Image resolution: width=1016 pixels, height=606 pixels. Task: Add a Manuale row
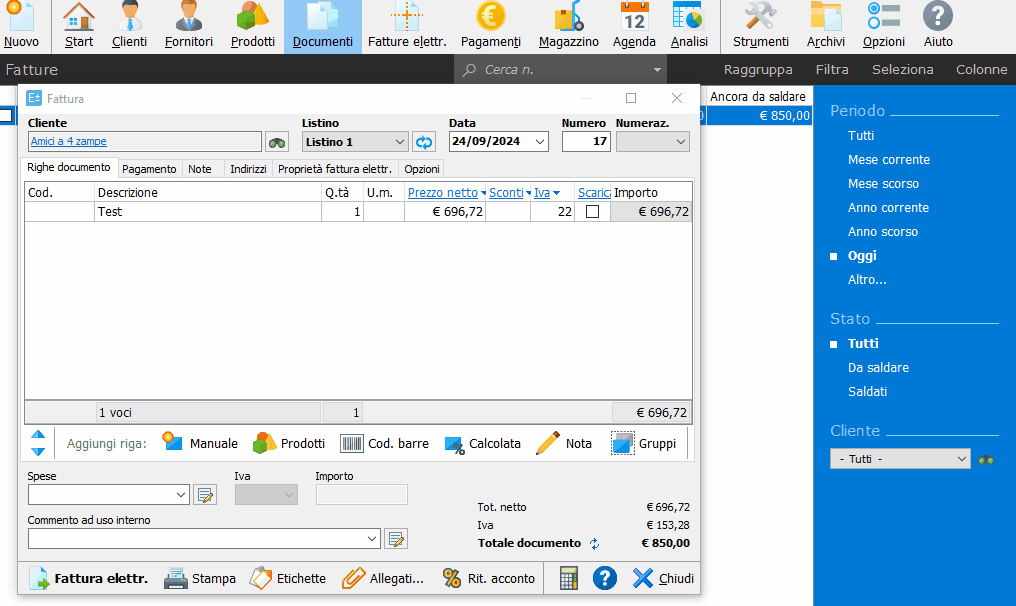point(200,443)
